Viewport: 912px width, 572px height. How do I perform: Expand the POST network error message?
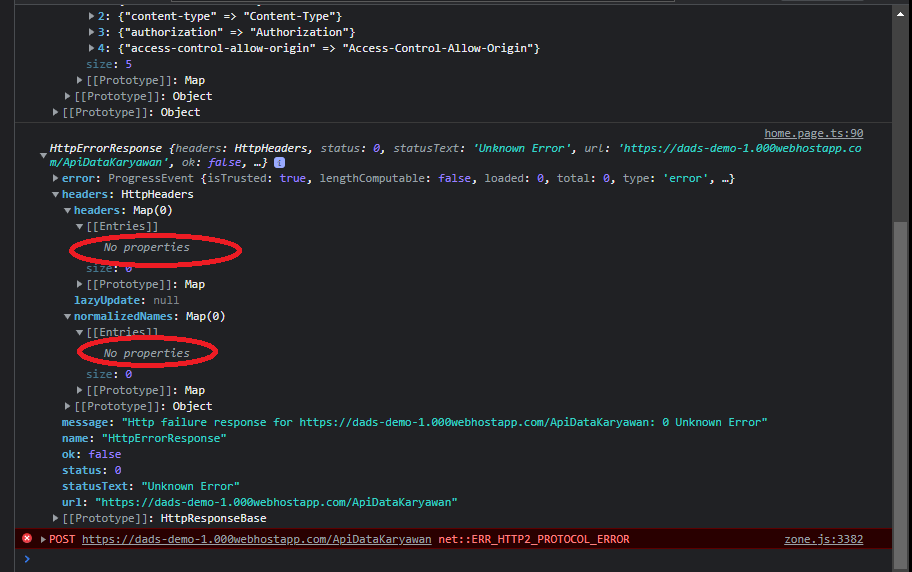click(43, 539)
